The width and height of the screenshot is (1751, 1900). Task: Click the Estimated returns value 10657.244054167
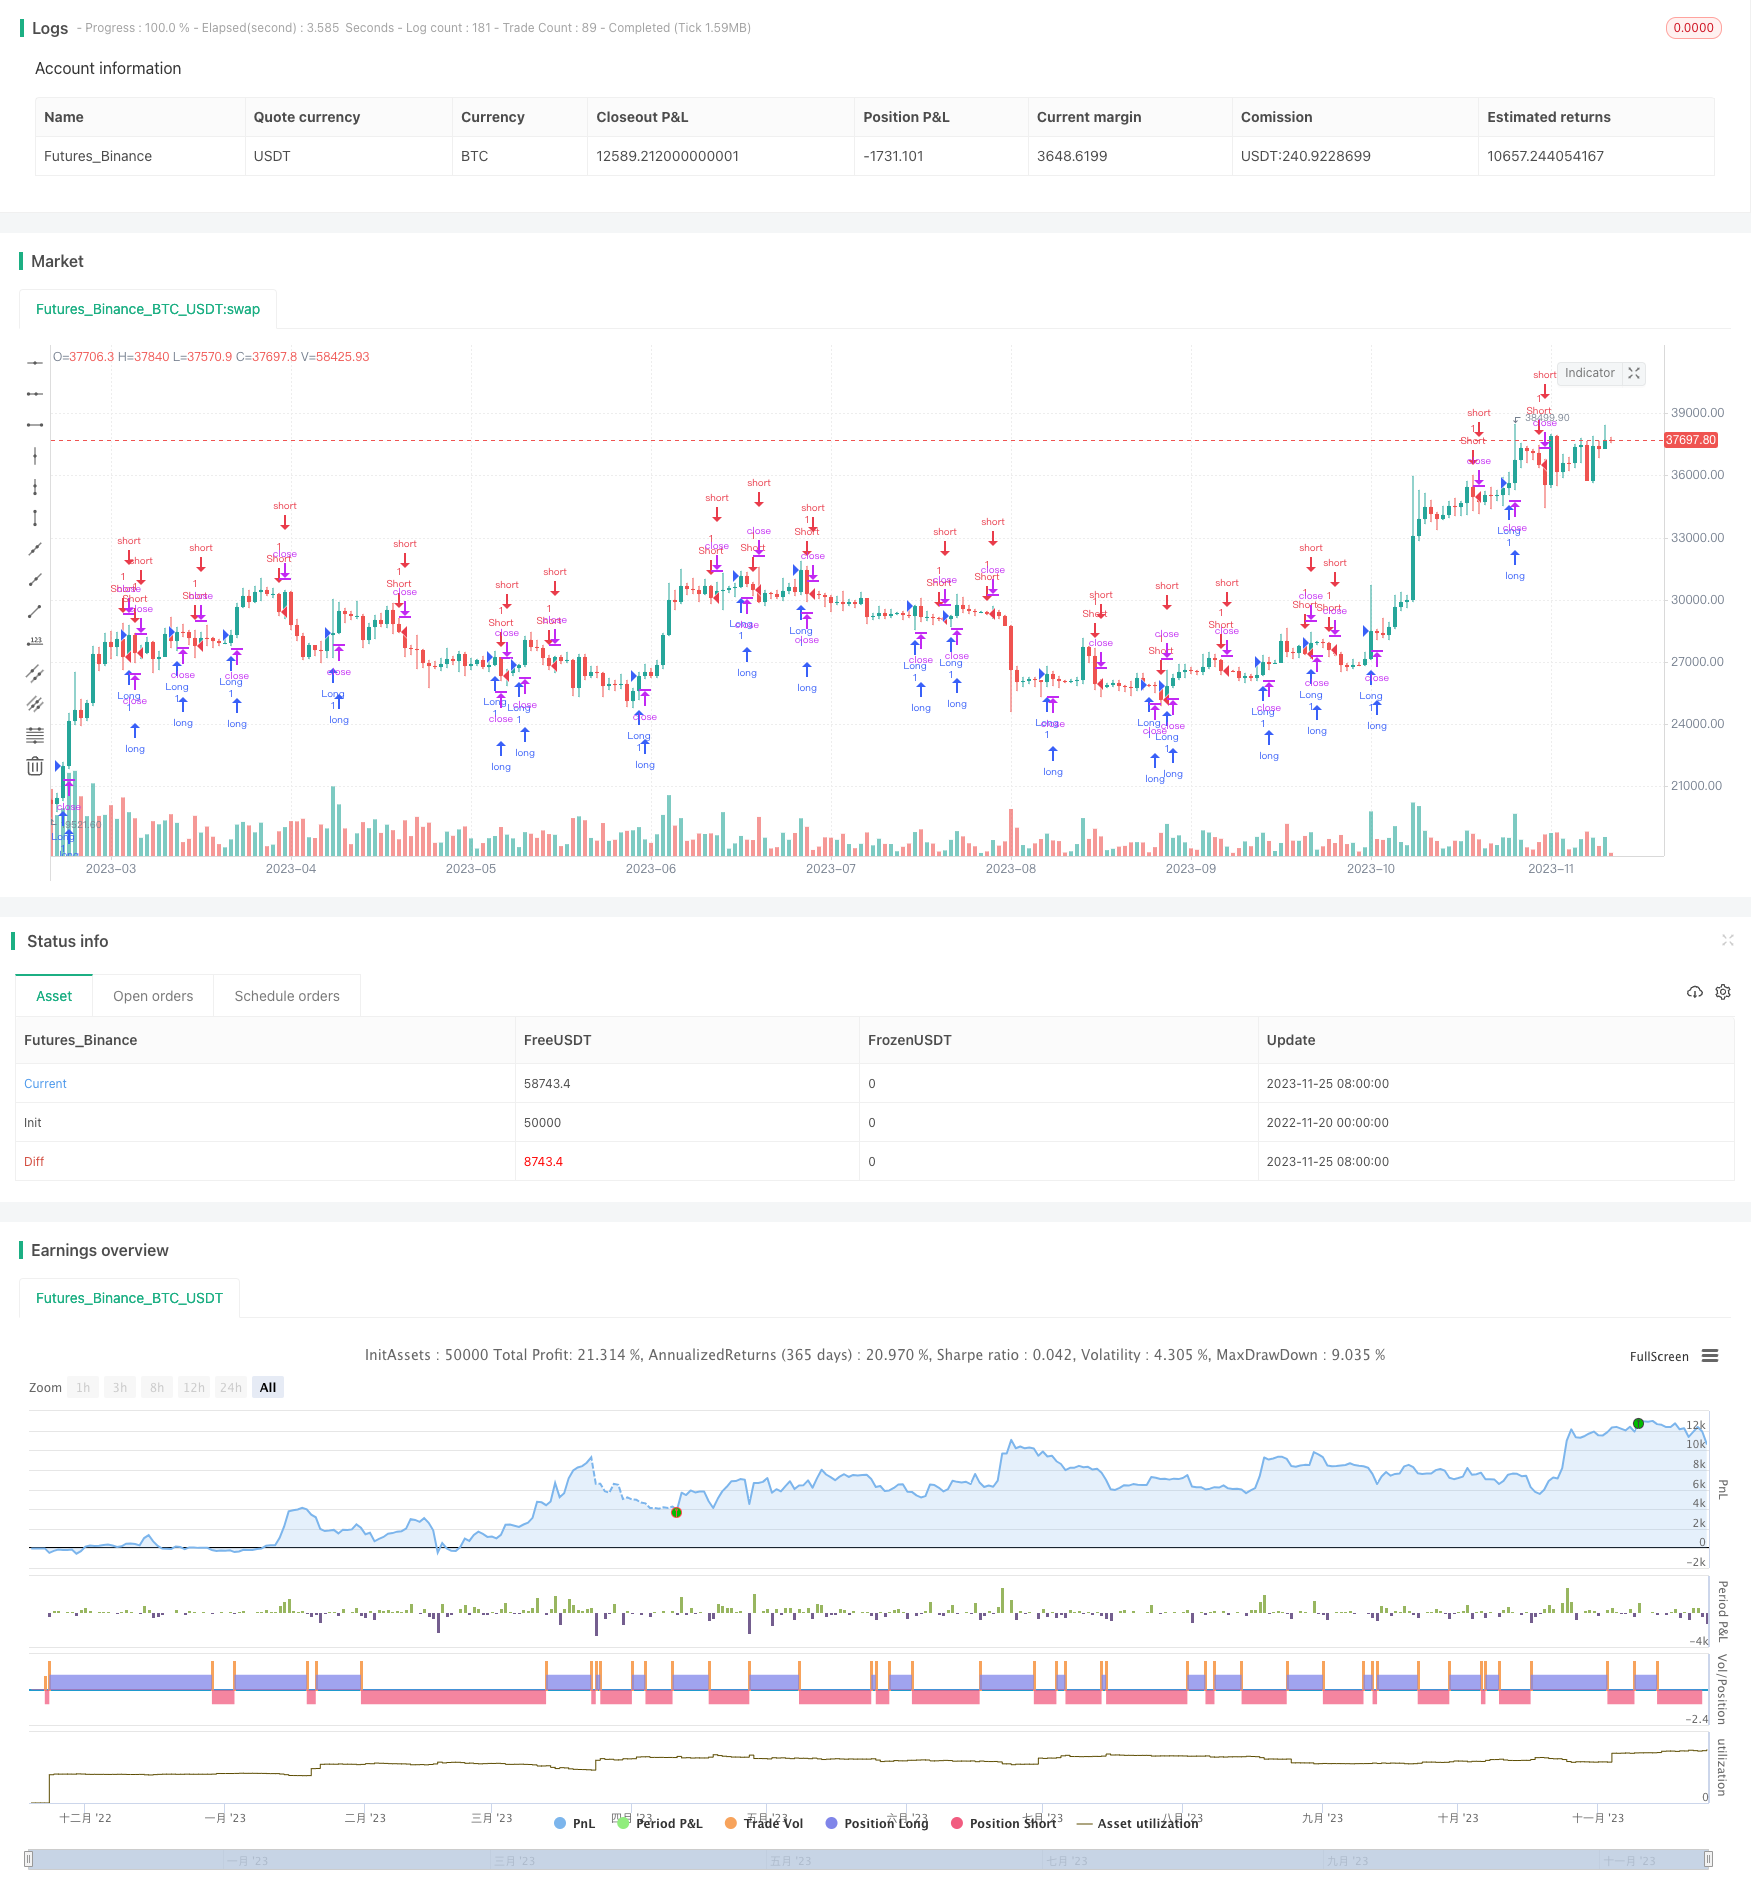(x=1545, y=156)
